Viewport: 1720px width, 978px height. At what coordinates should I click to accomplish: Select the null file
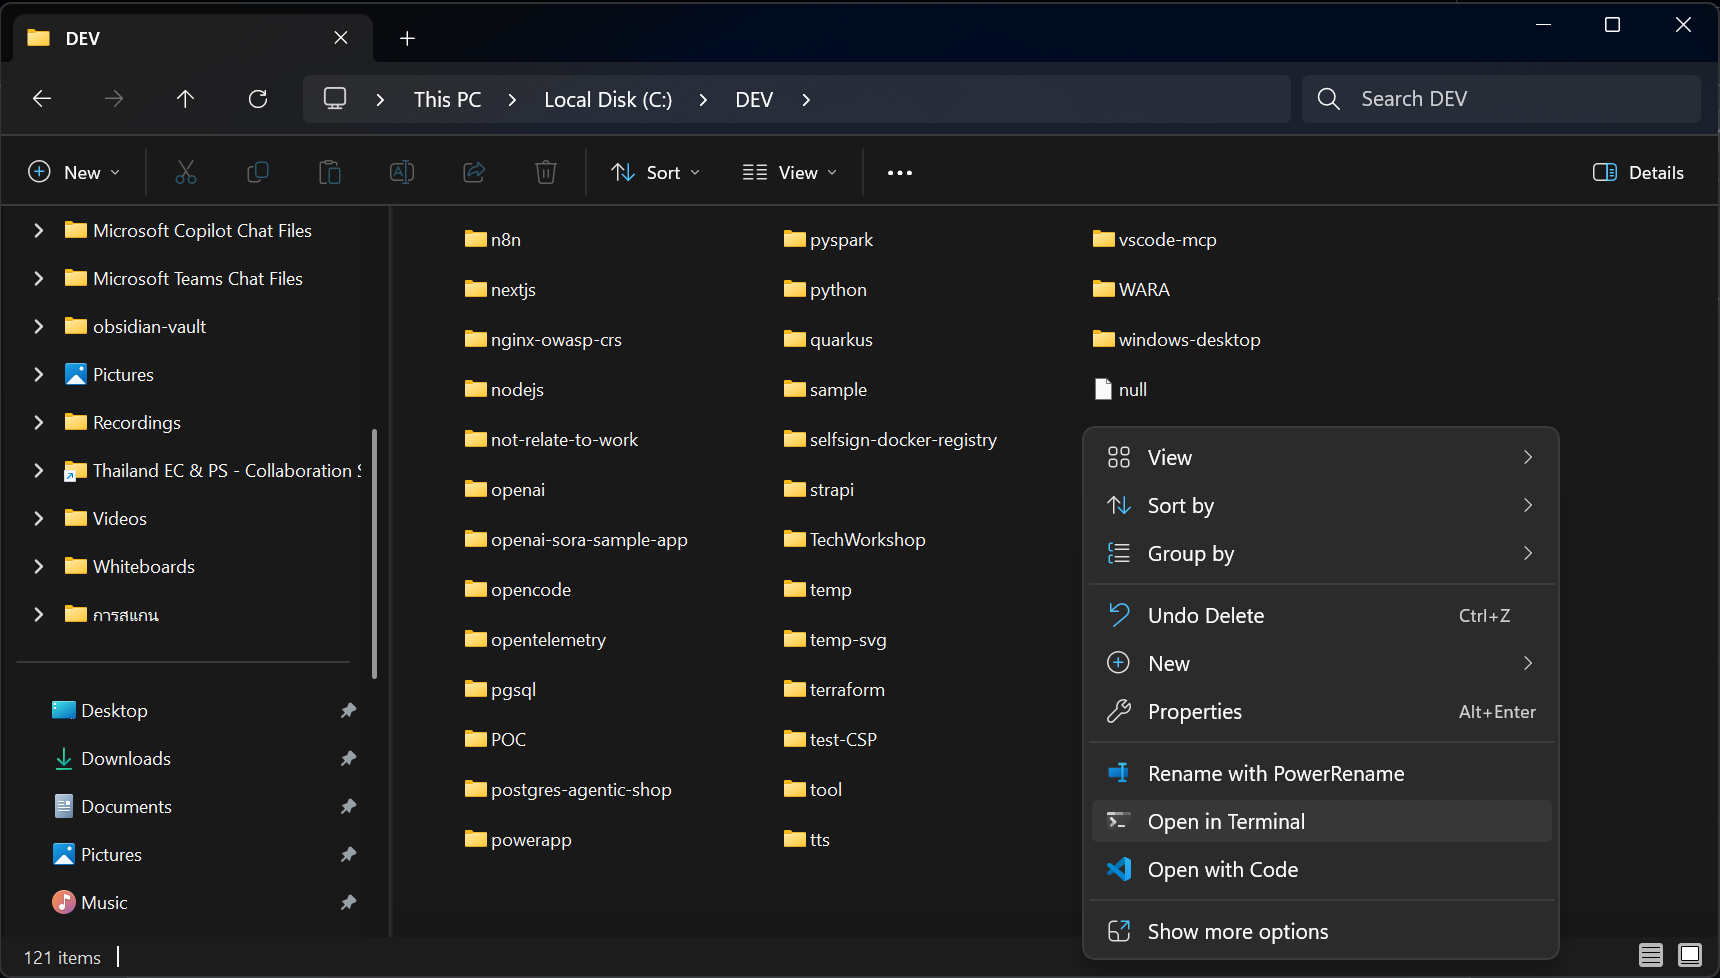tap(1121, 389)
